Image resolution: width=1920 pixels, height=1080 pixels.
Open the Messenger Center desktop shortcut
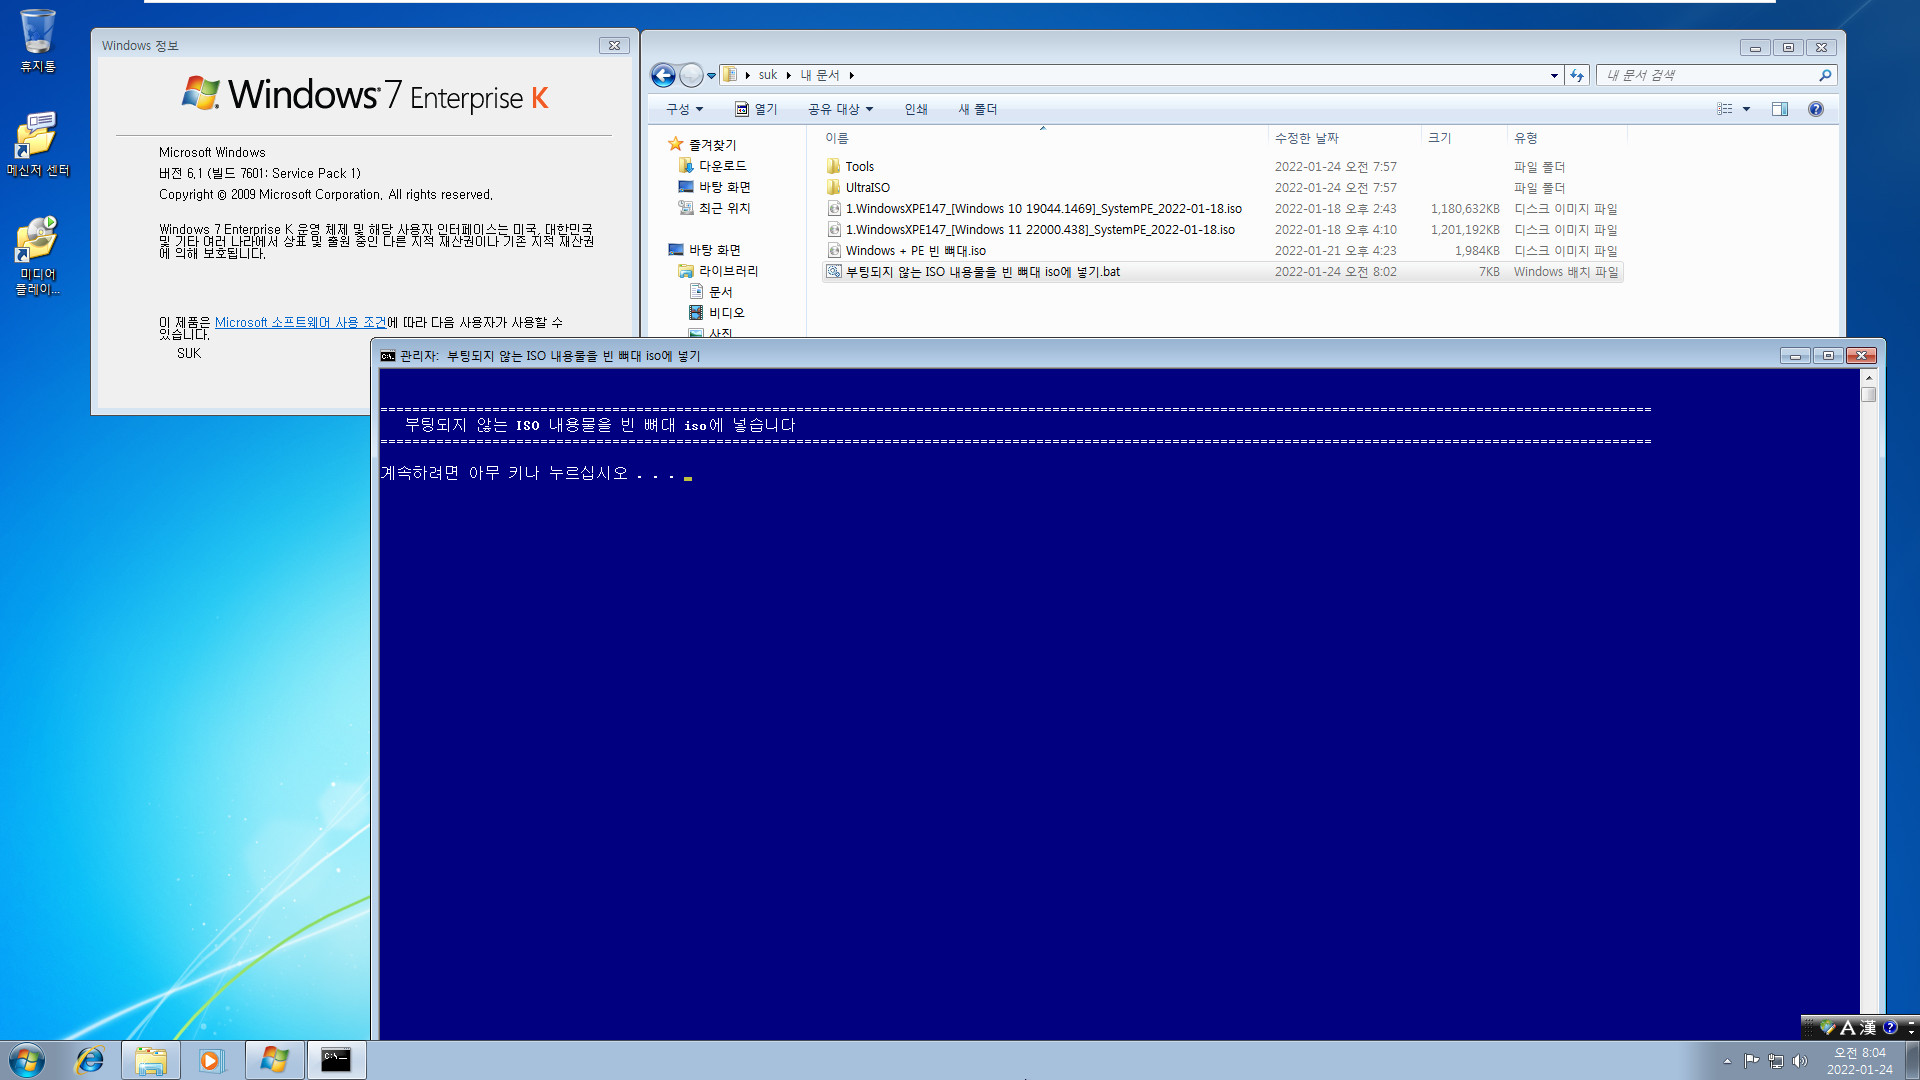37,144
